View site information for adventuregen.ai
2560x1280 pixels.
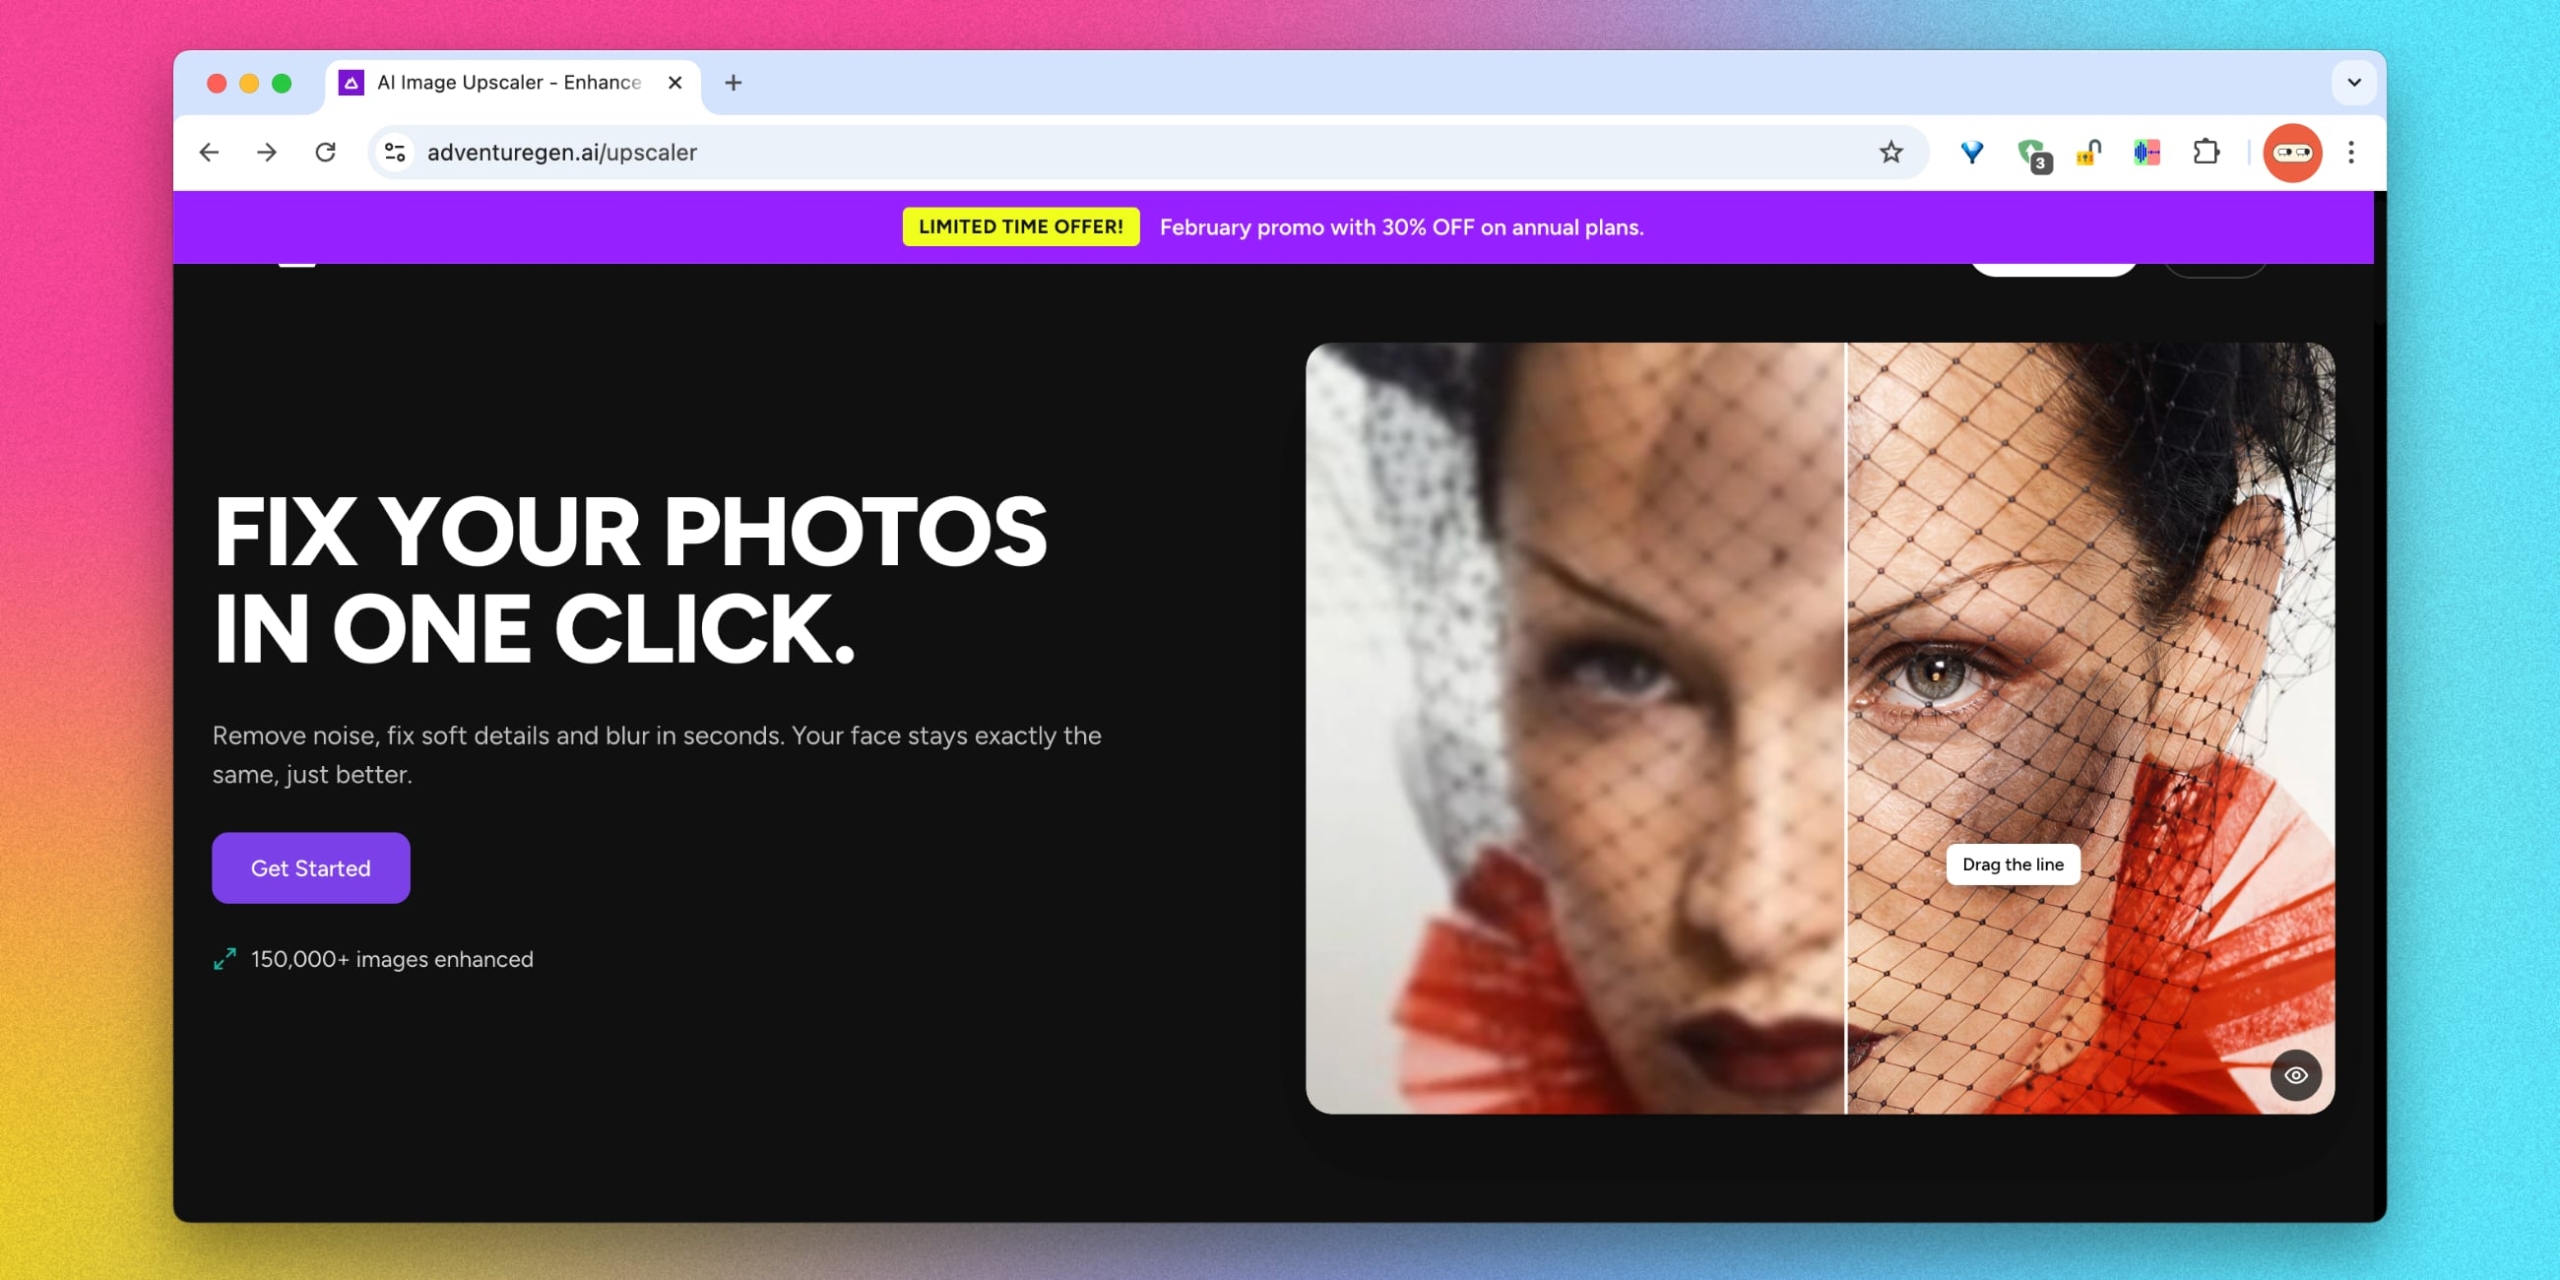click(395, 152)
